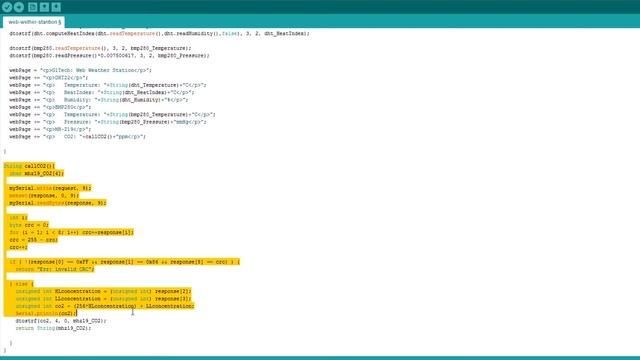Click the webPage CO2 callCO2() ppm line
640x360 pixels.
77,136
